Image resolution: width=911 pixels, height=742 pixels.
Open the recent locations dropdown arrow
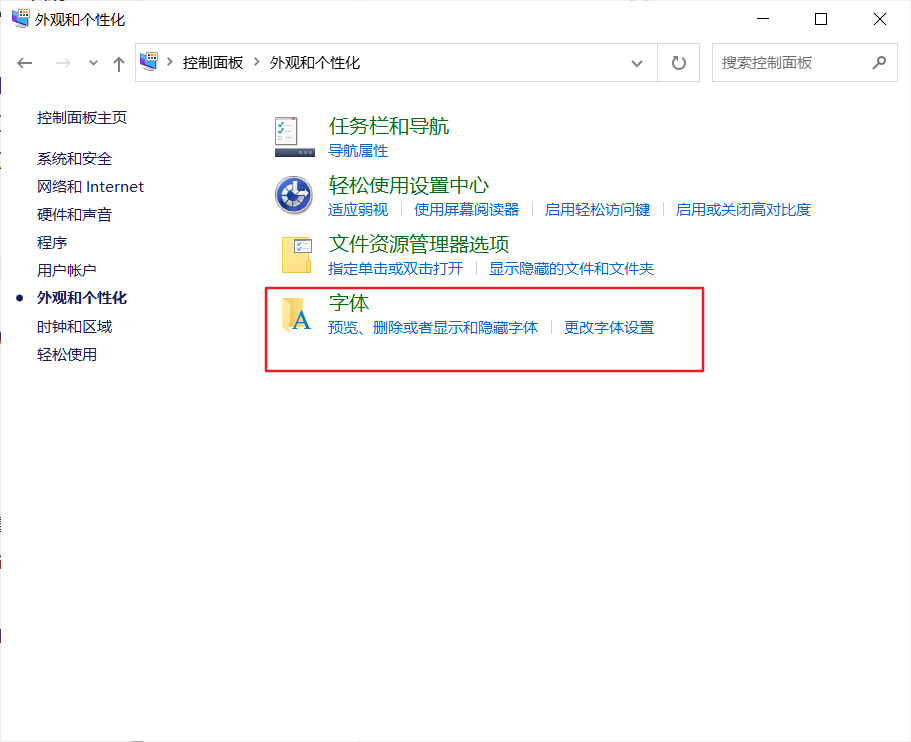click(93, 63)
